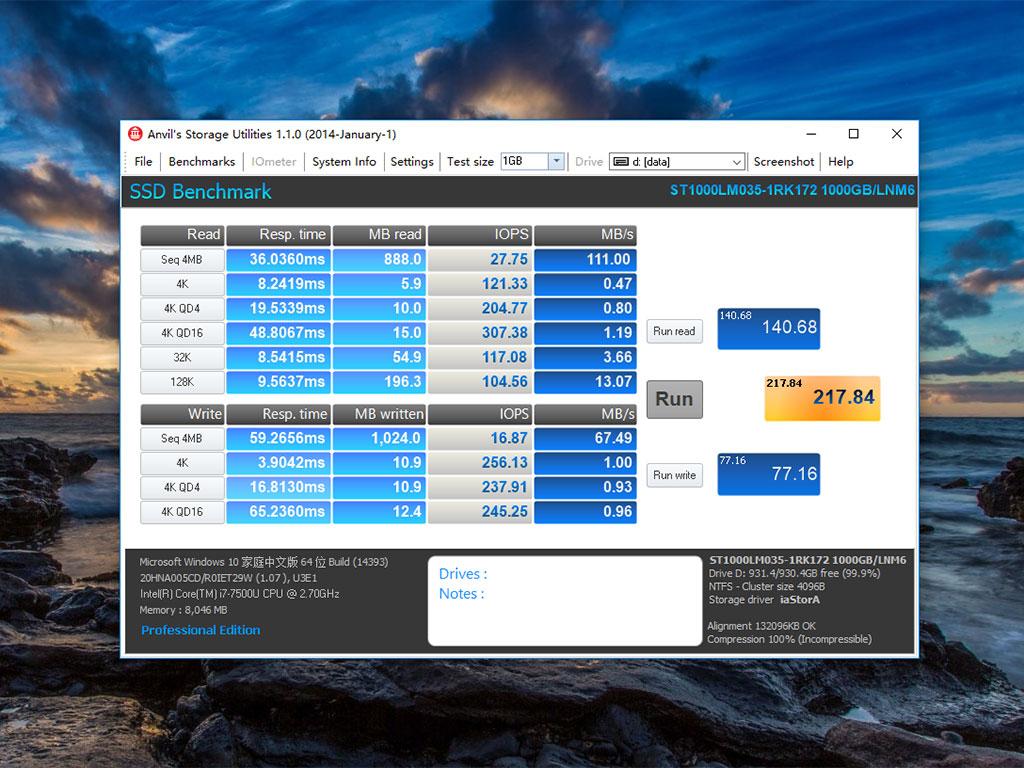Image resolution: width=1024 pixels, height=768 pixels.
Task: Click the Run button
Action: (x=675, y=399)
